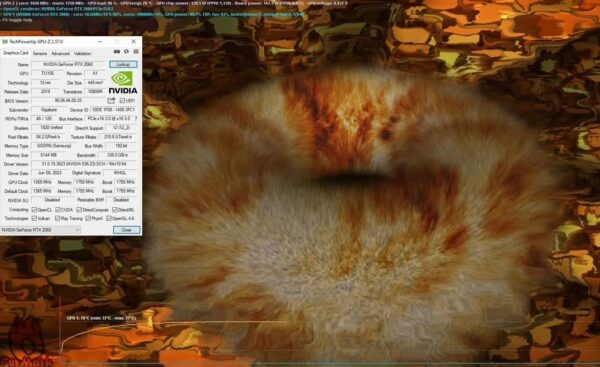Toggle the Vulkan checkbox
This screenshot has width=600, height=367.
[x=34, y=219]
